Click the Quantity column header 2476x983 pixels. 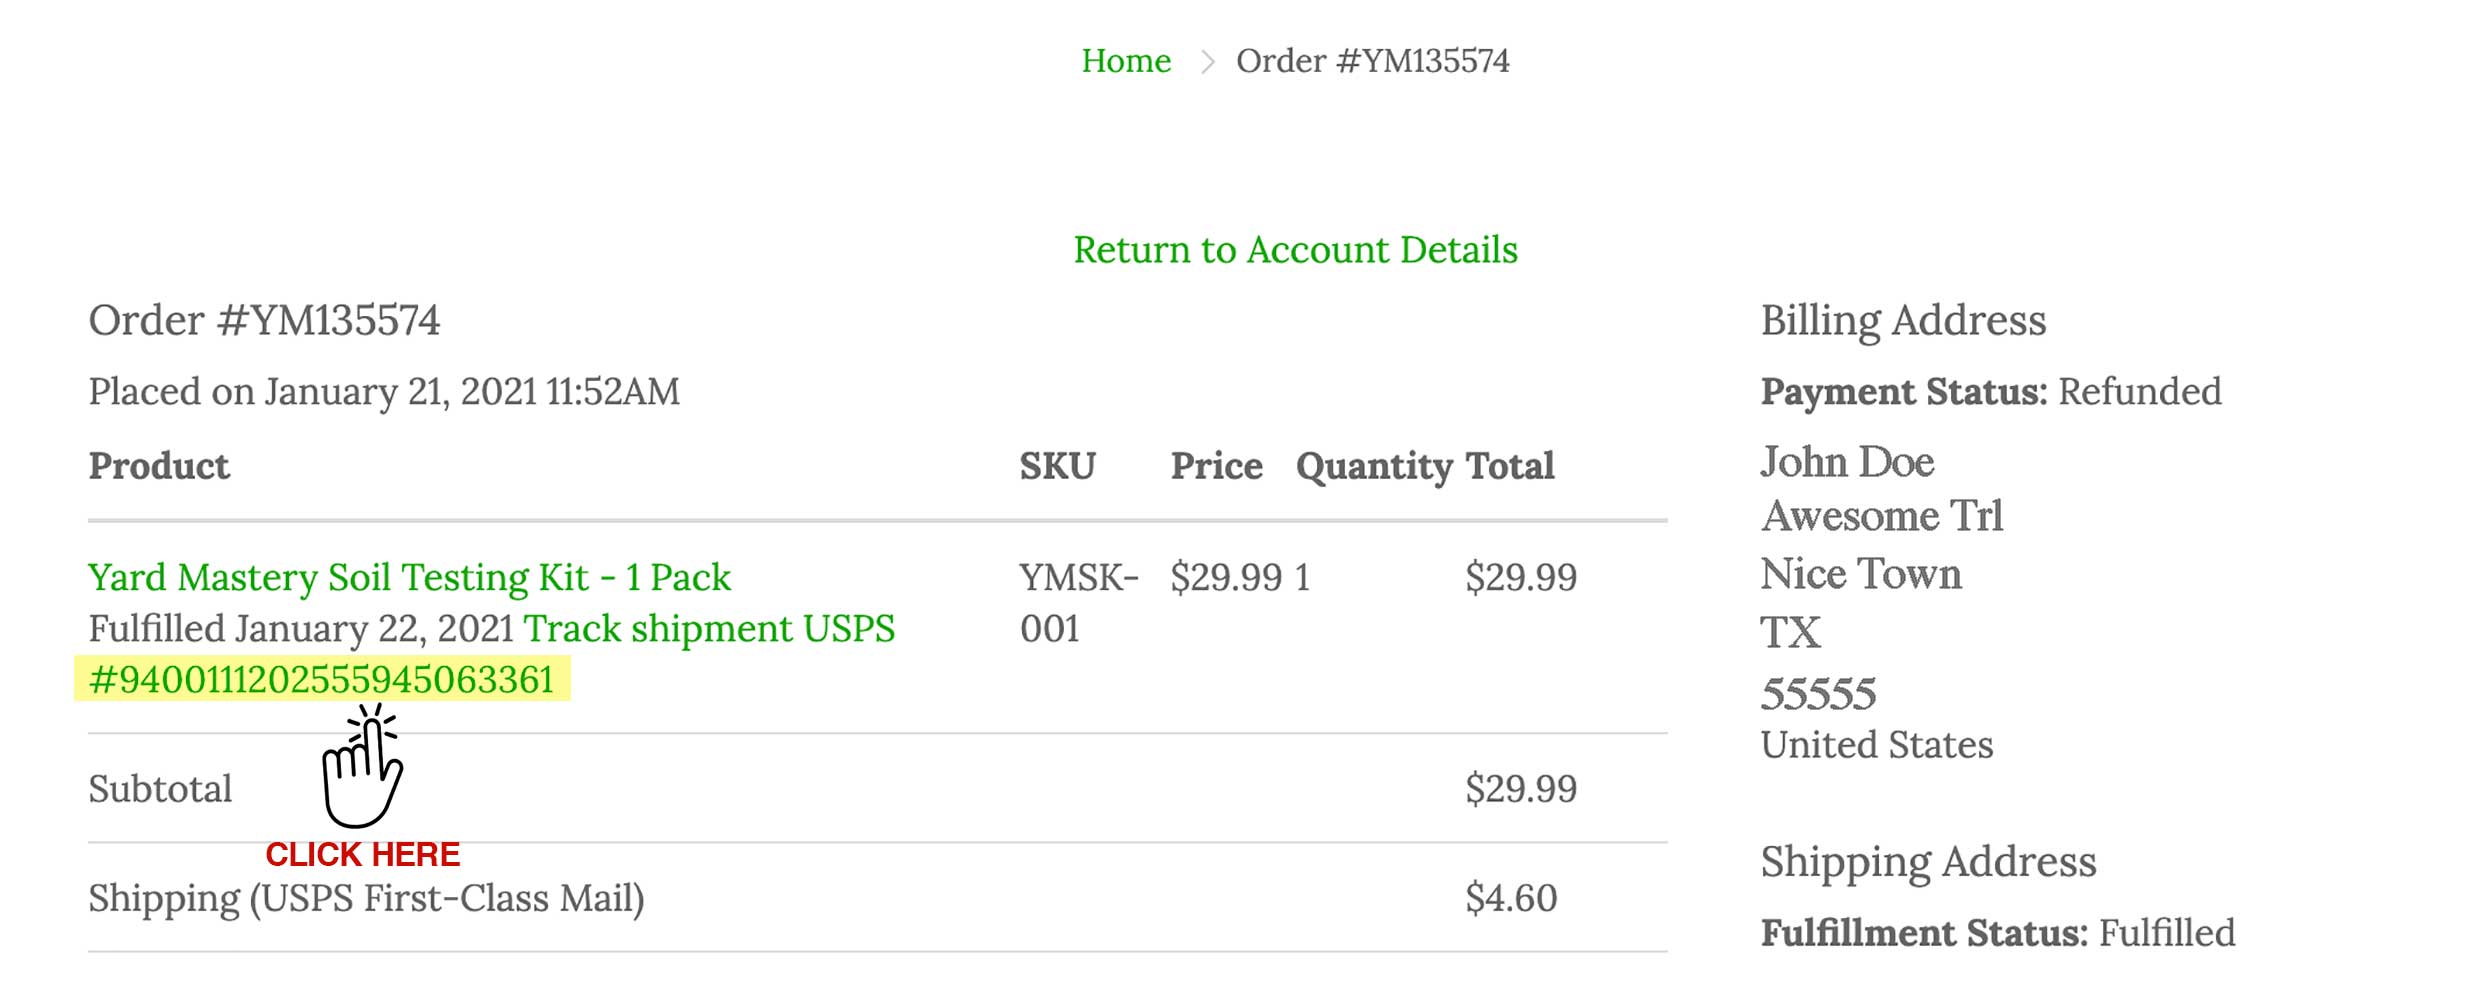pyautogui.click(x=1373, y=466)
